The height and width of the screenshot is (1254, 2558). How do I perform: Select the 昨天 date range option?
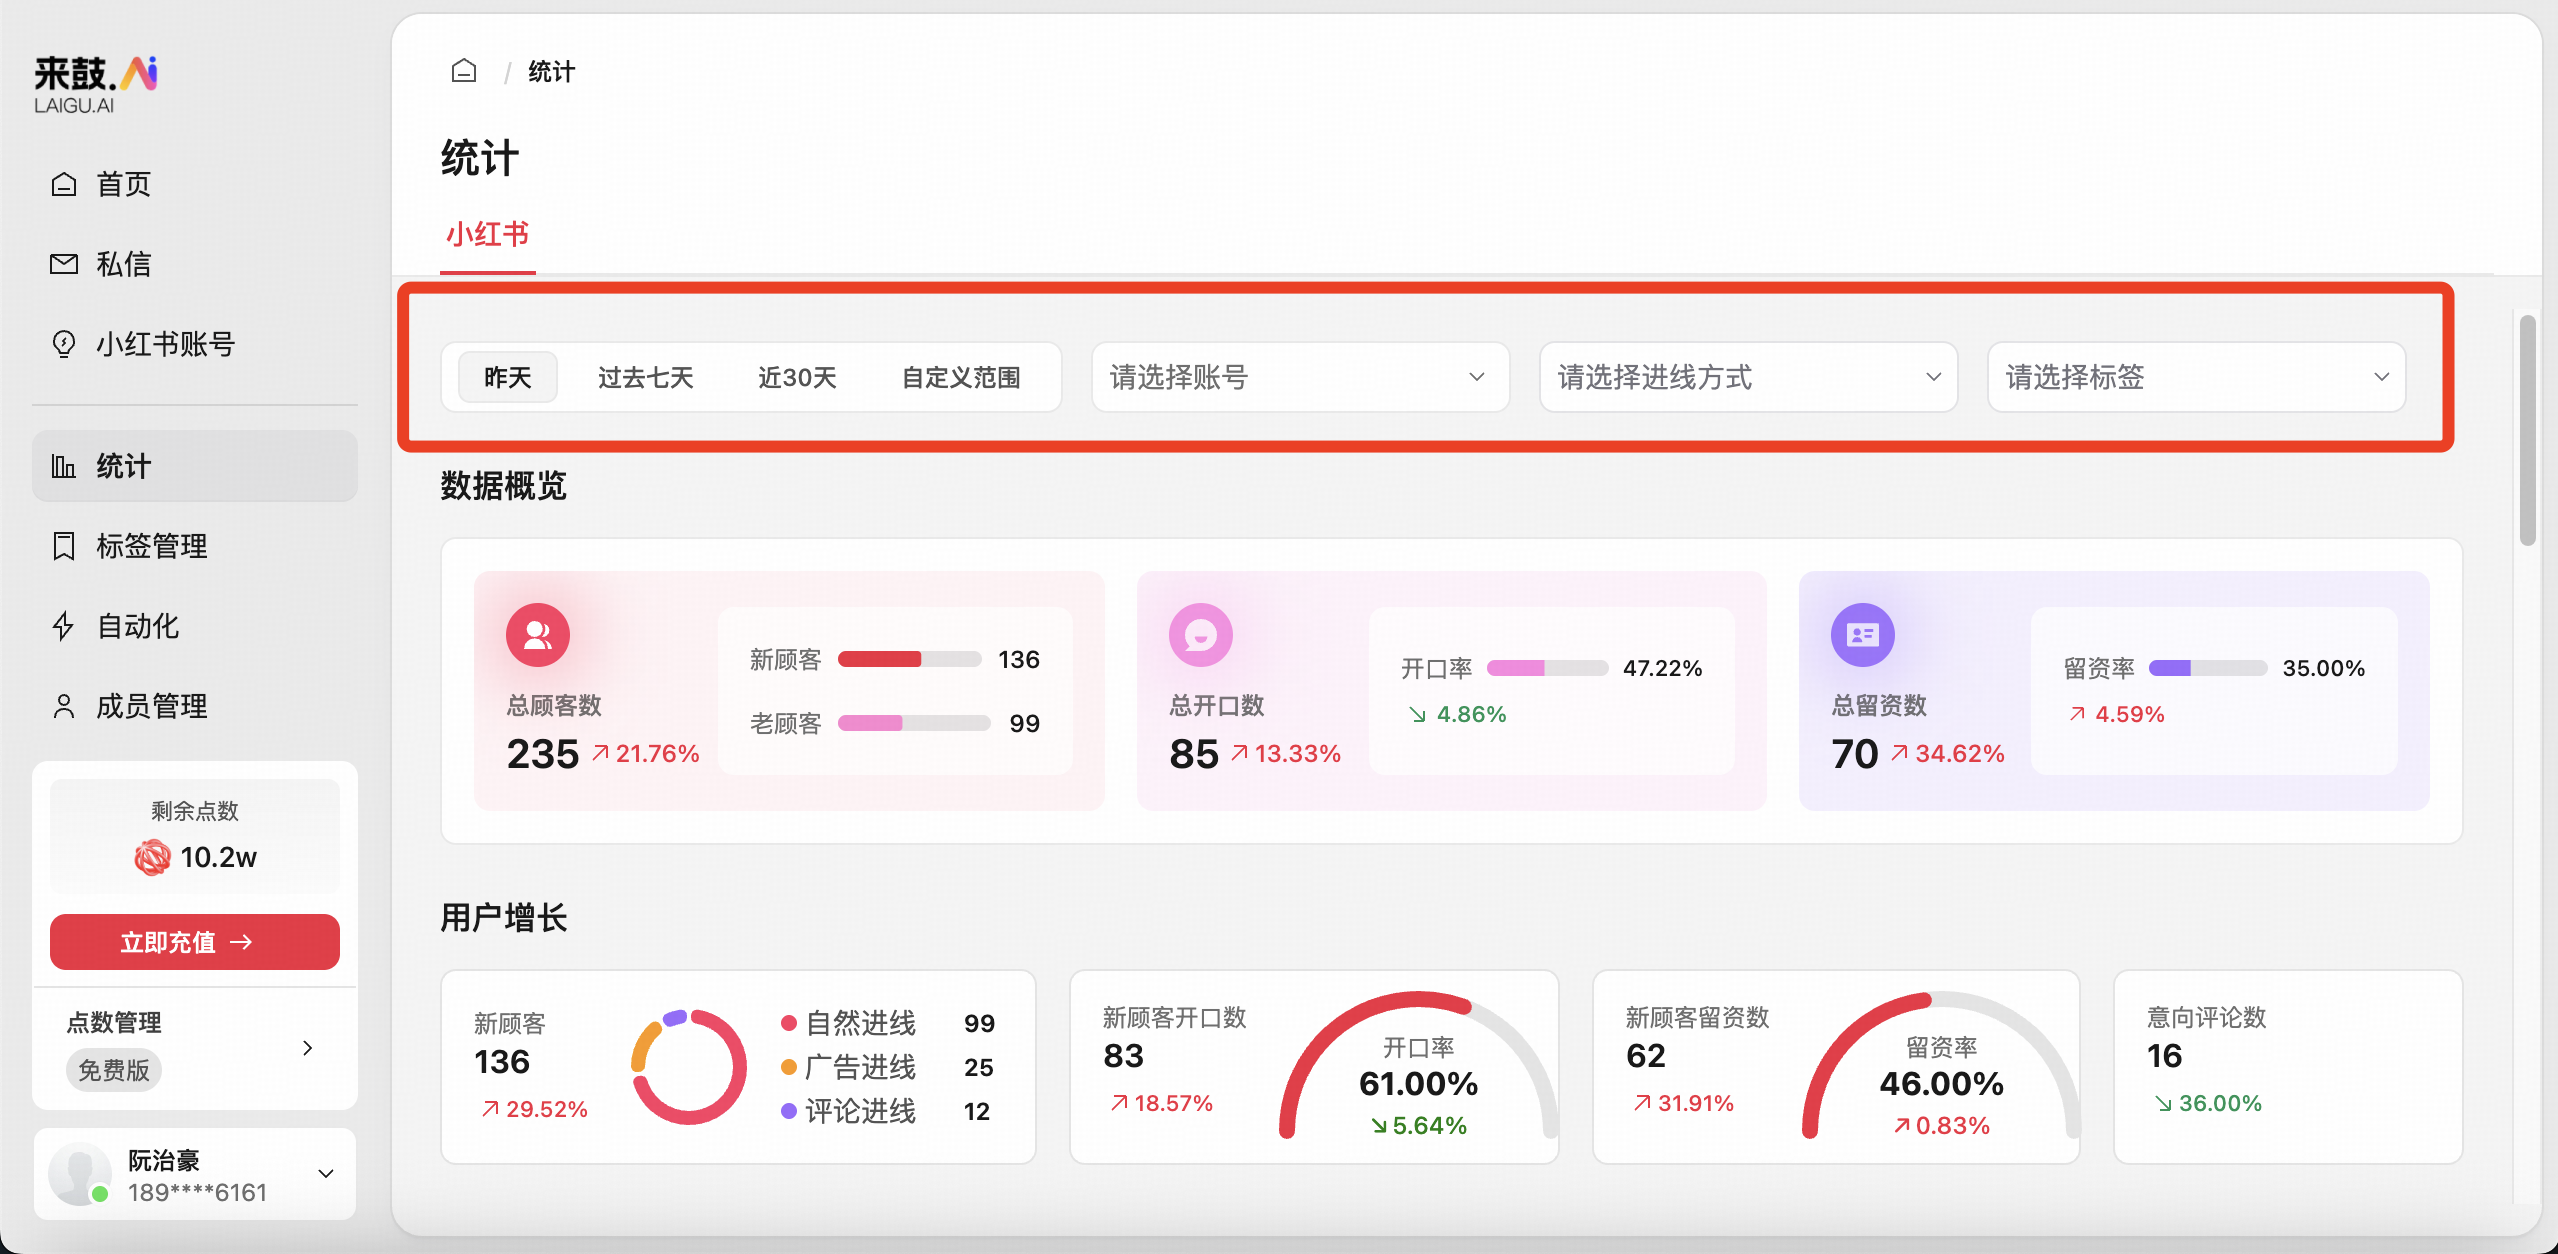508,377
